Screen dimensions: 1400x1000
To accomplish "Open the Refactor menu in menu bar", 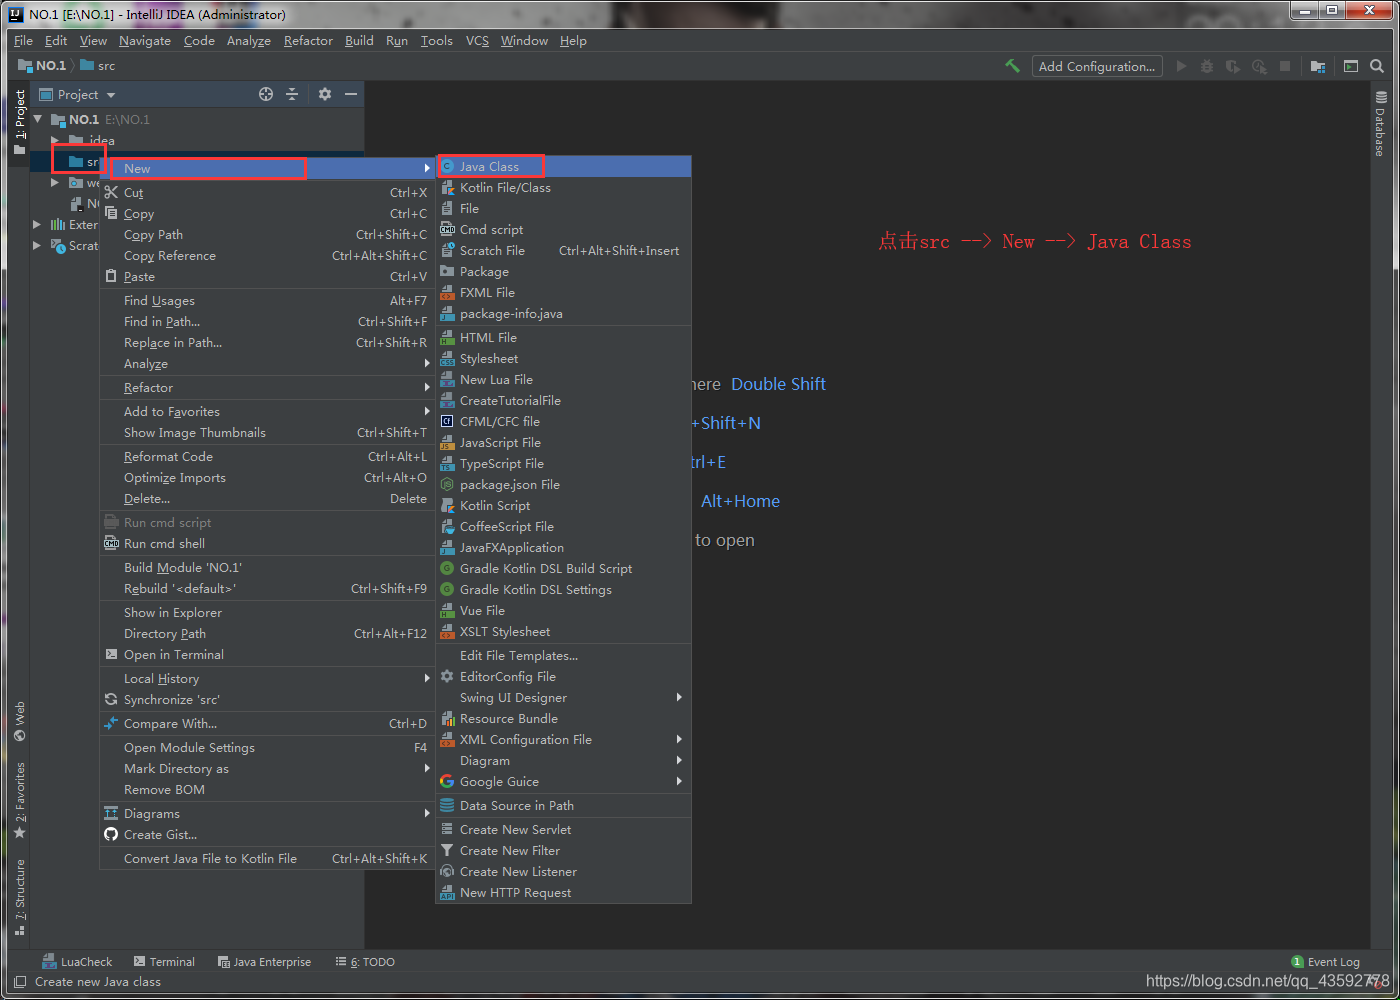I will (x=308, y=41).
